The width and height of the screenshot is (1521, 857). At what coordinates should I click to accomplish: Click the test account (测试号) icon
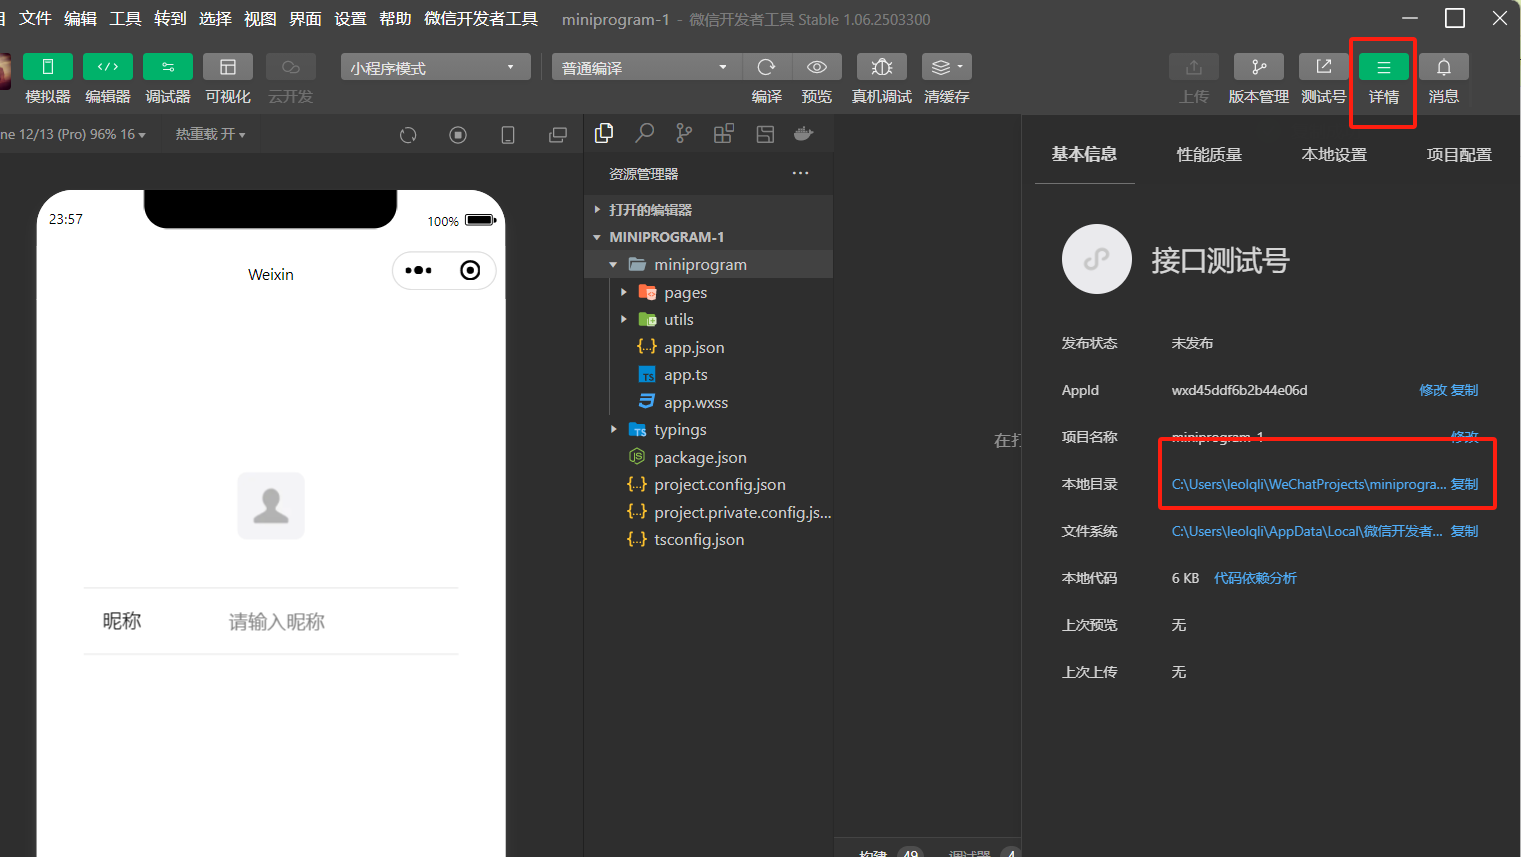(x=1324, y=67)
